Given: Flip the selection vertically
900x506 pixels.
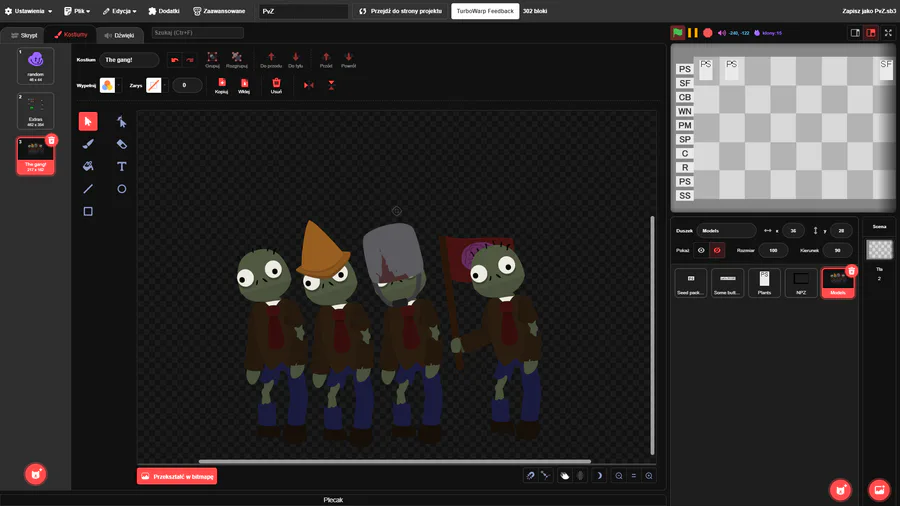Looking at the screenshot, I should tap(331, 85).
